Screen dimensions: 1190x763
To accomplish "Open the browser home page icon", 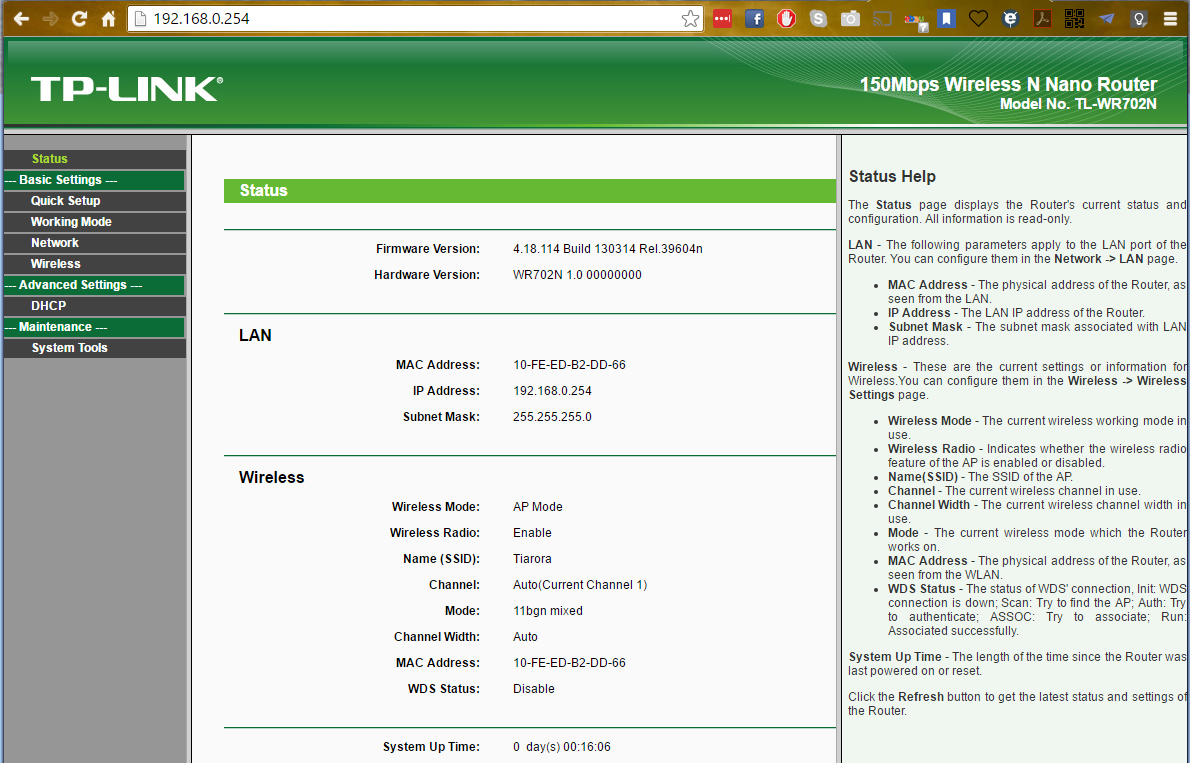I will (x=109, y=19).
